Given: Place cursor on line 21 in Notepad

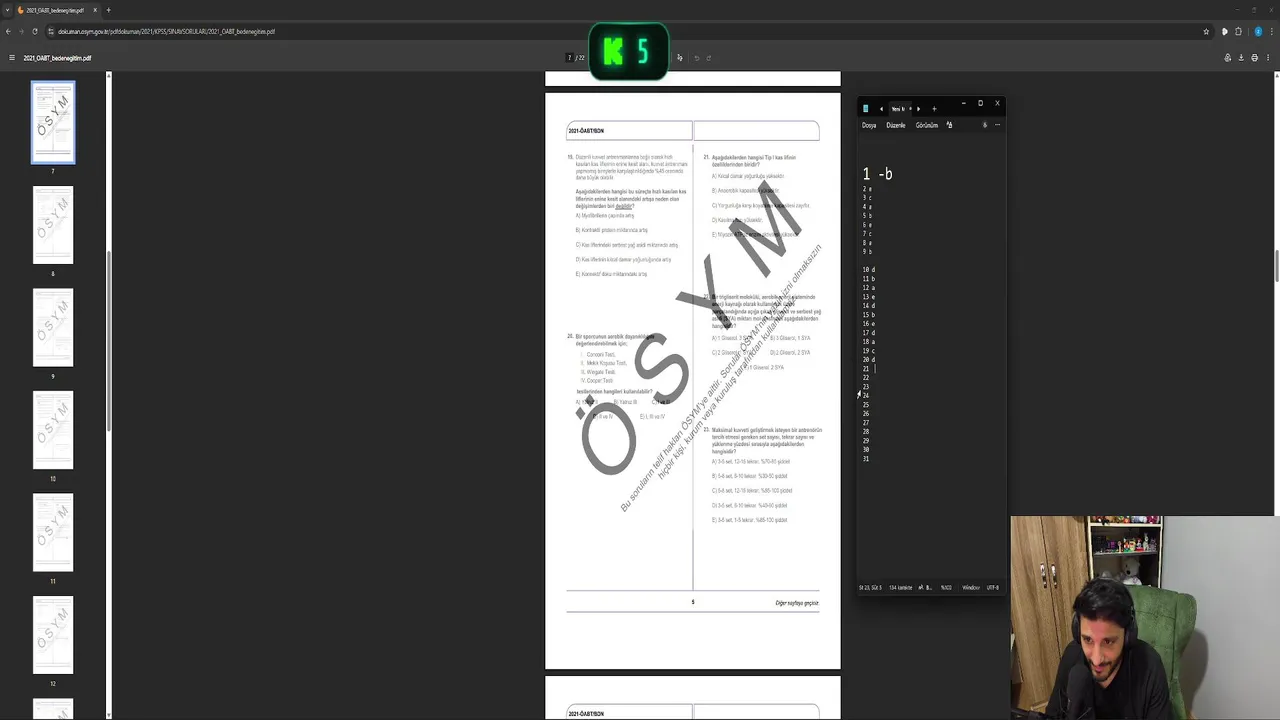Looking at the screenshot, I should pyautogui.click(x=867, y=369).
